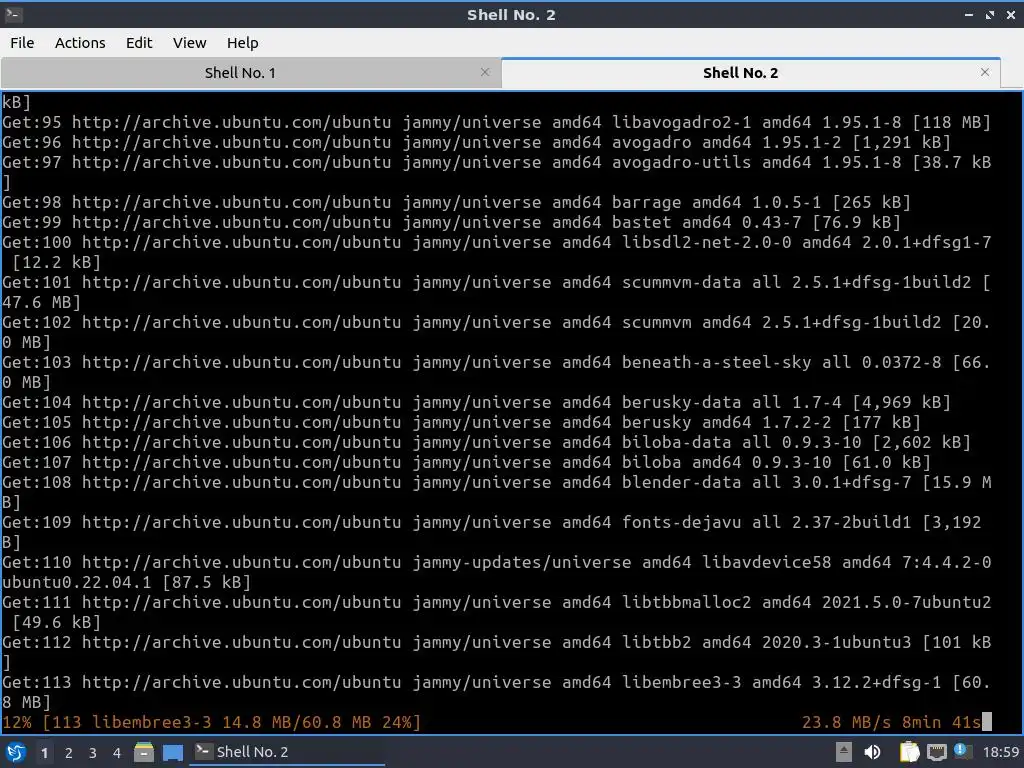Click the Get:105 berusky line
This screenshot has height=768, width=1024.
(x=461, y=422)
